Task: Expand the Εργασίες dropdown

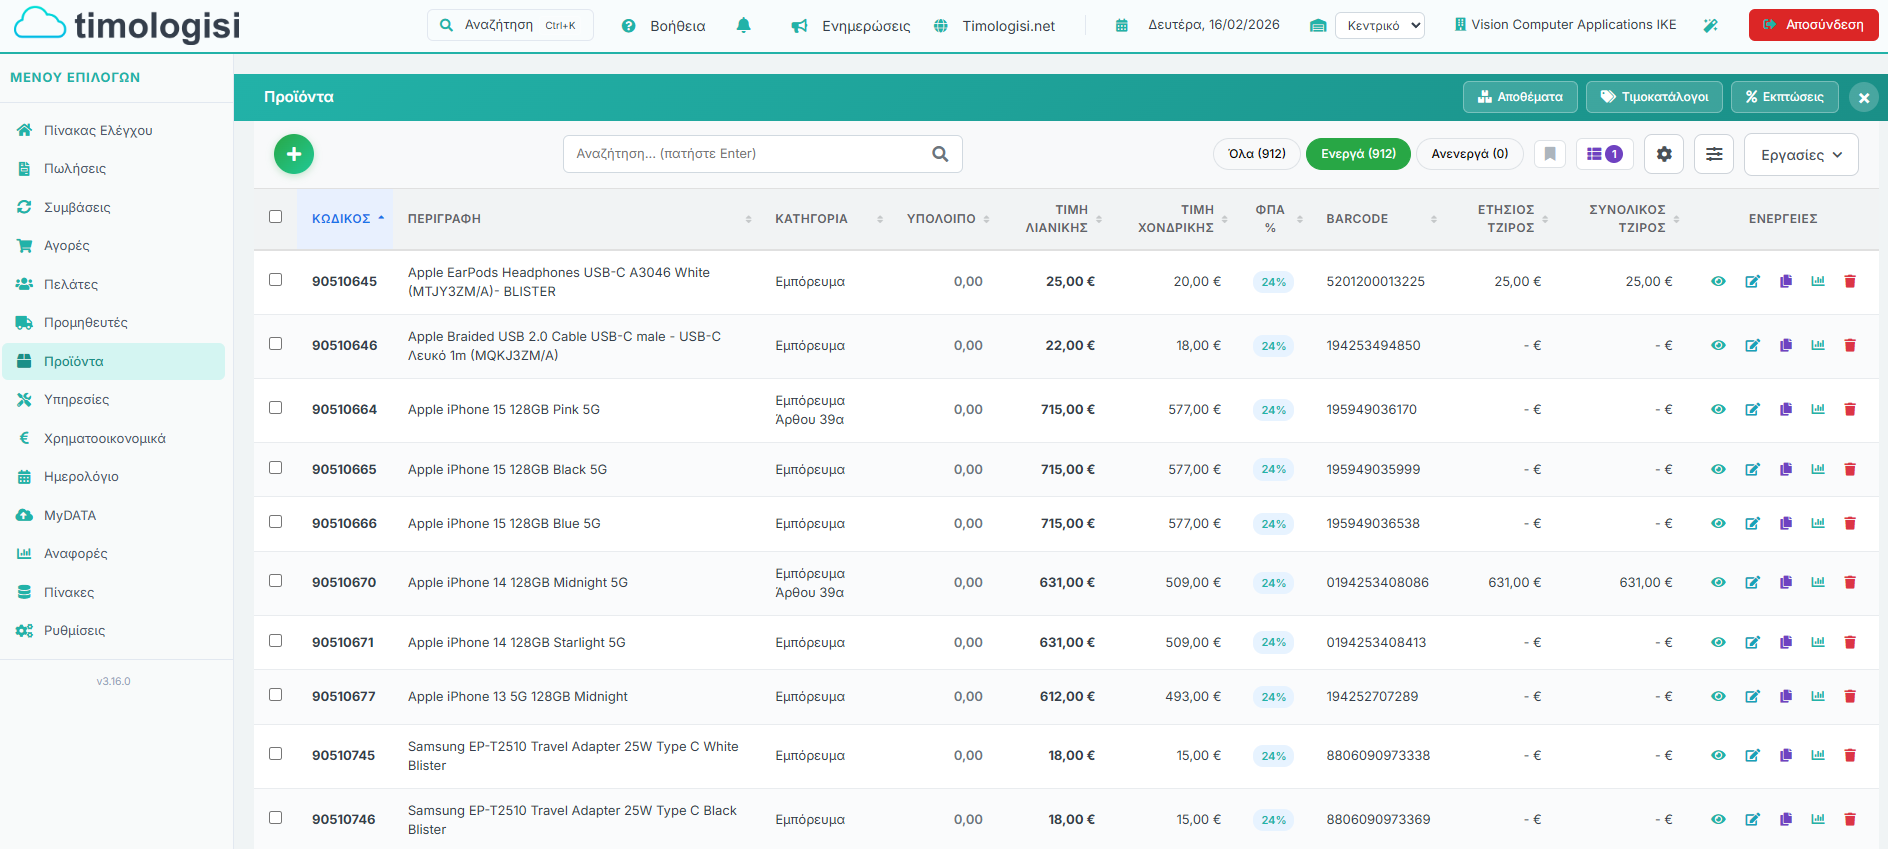Action: point(1800,155)
